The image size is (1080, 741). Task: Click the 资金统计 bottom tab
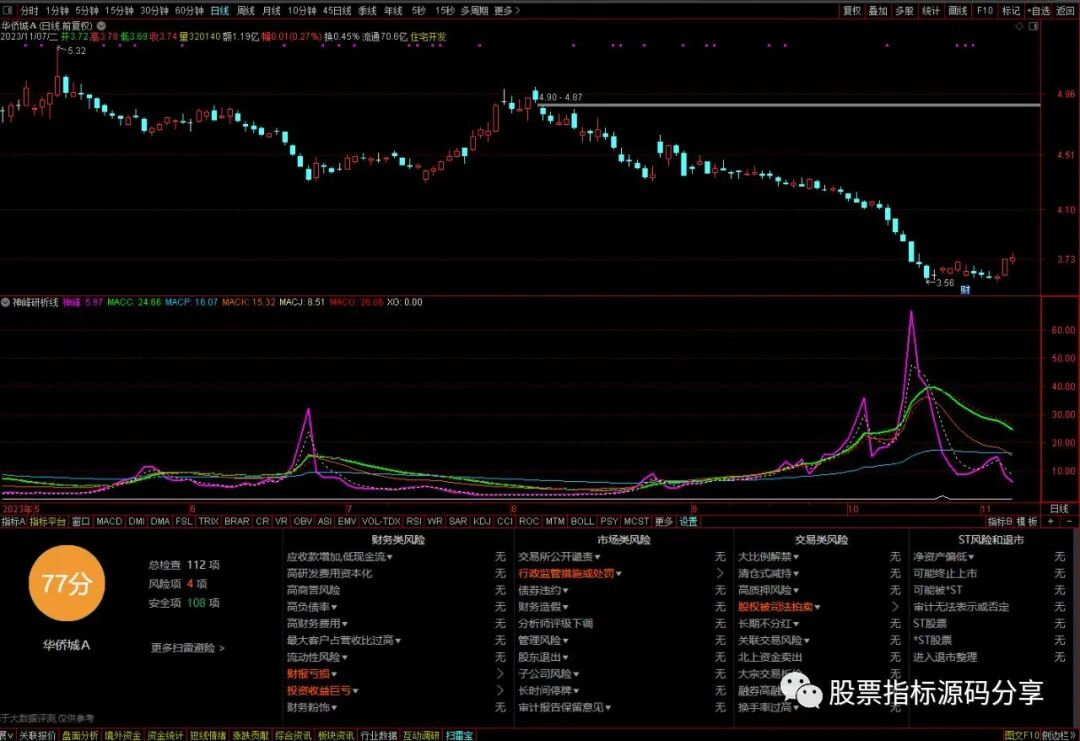[165, 735]
